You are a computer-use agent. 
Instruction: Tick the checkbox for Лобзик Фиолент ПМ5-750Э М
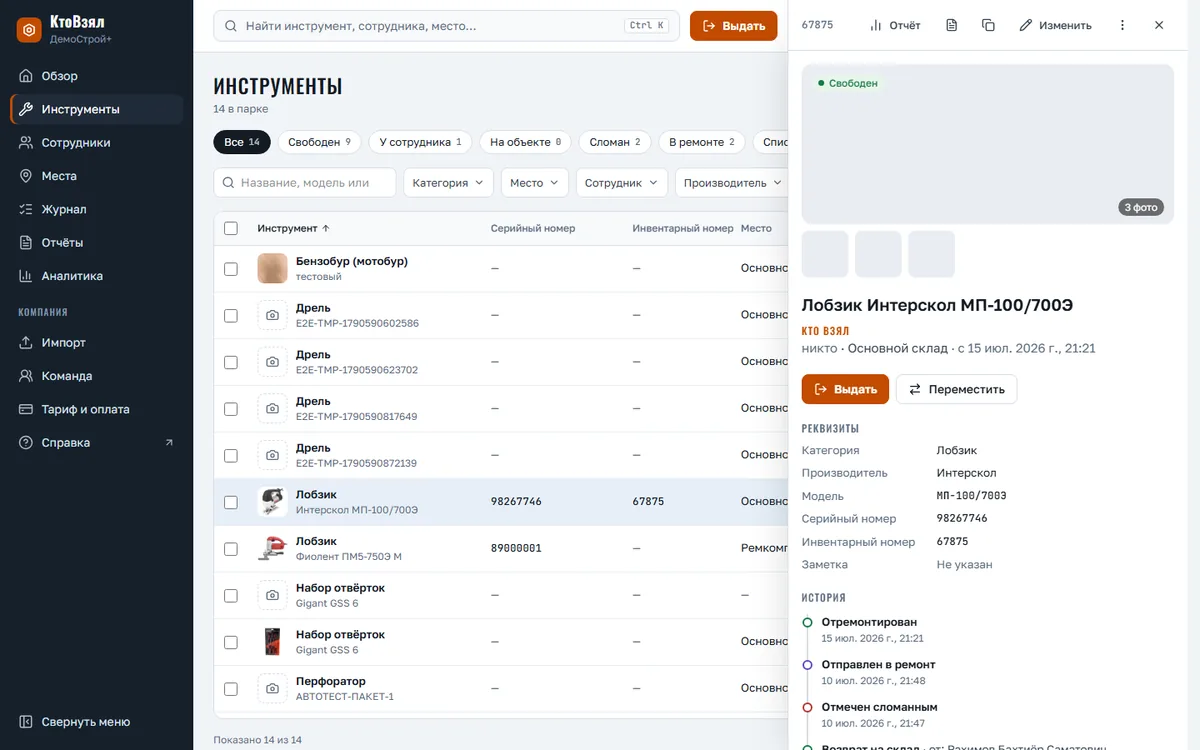pyautogui.click(x=231, y=549)
